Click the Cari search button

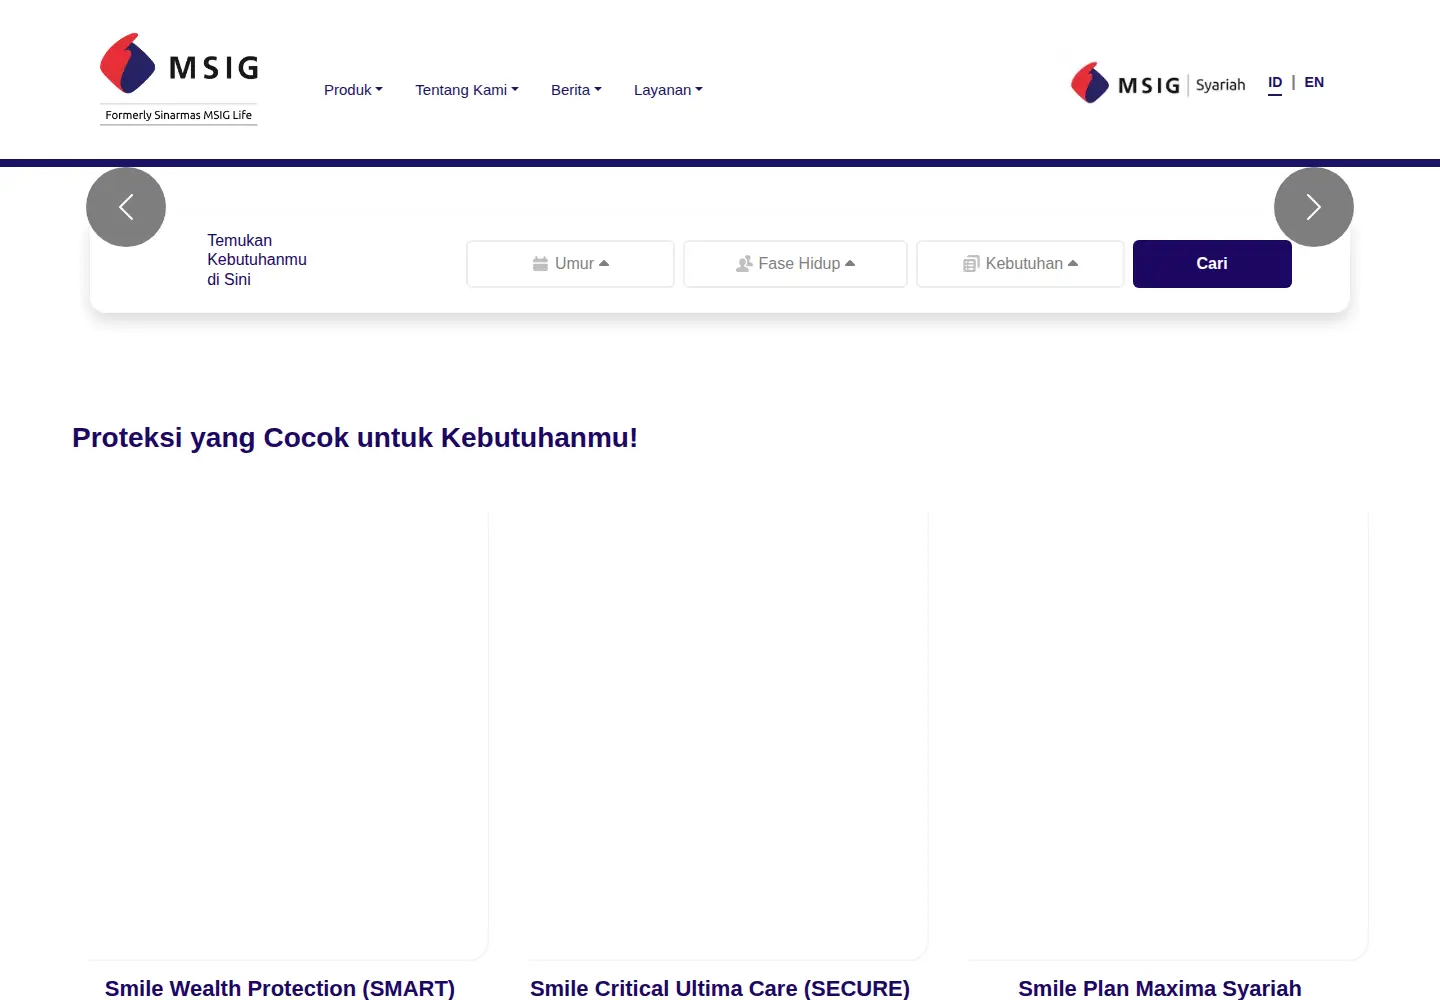pos(1212,264)
